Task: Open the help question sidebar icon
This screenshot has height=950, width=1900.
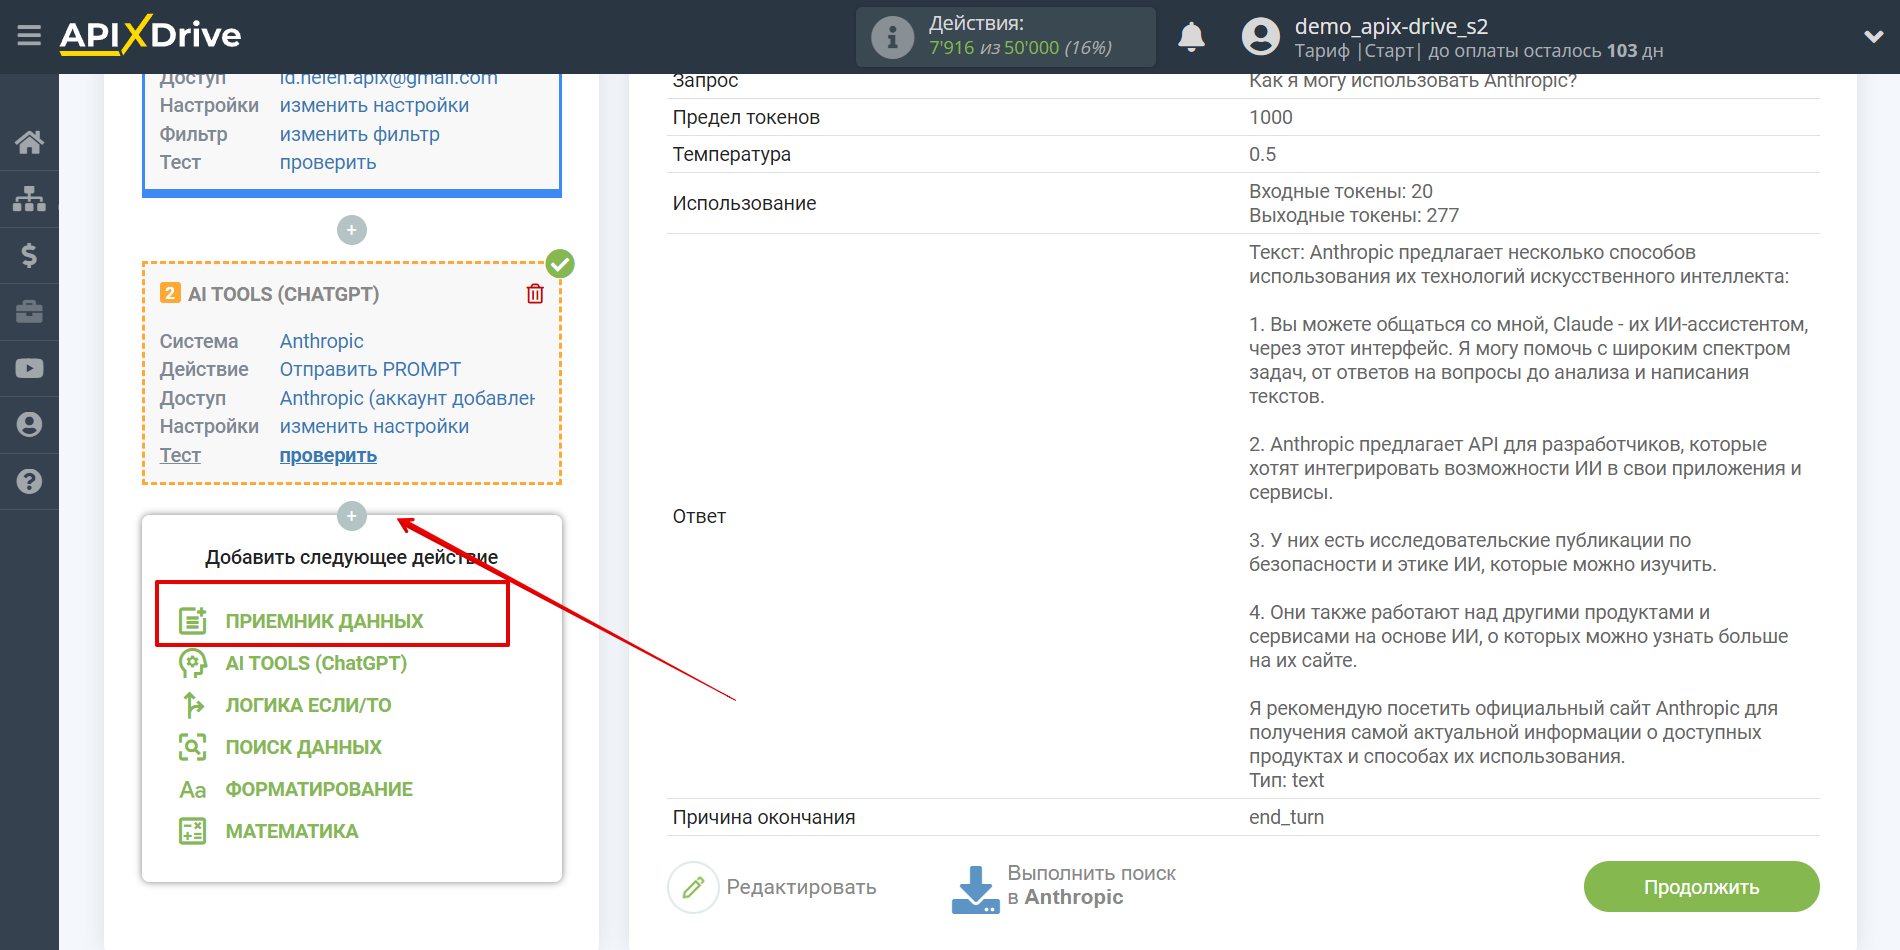Action: point(29,481)
